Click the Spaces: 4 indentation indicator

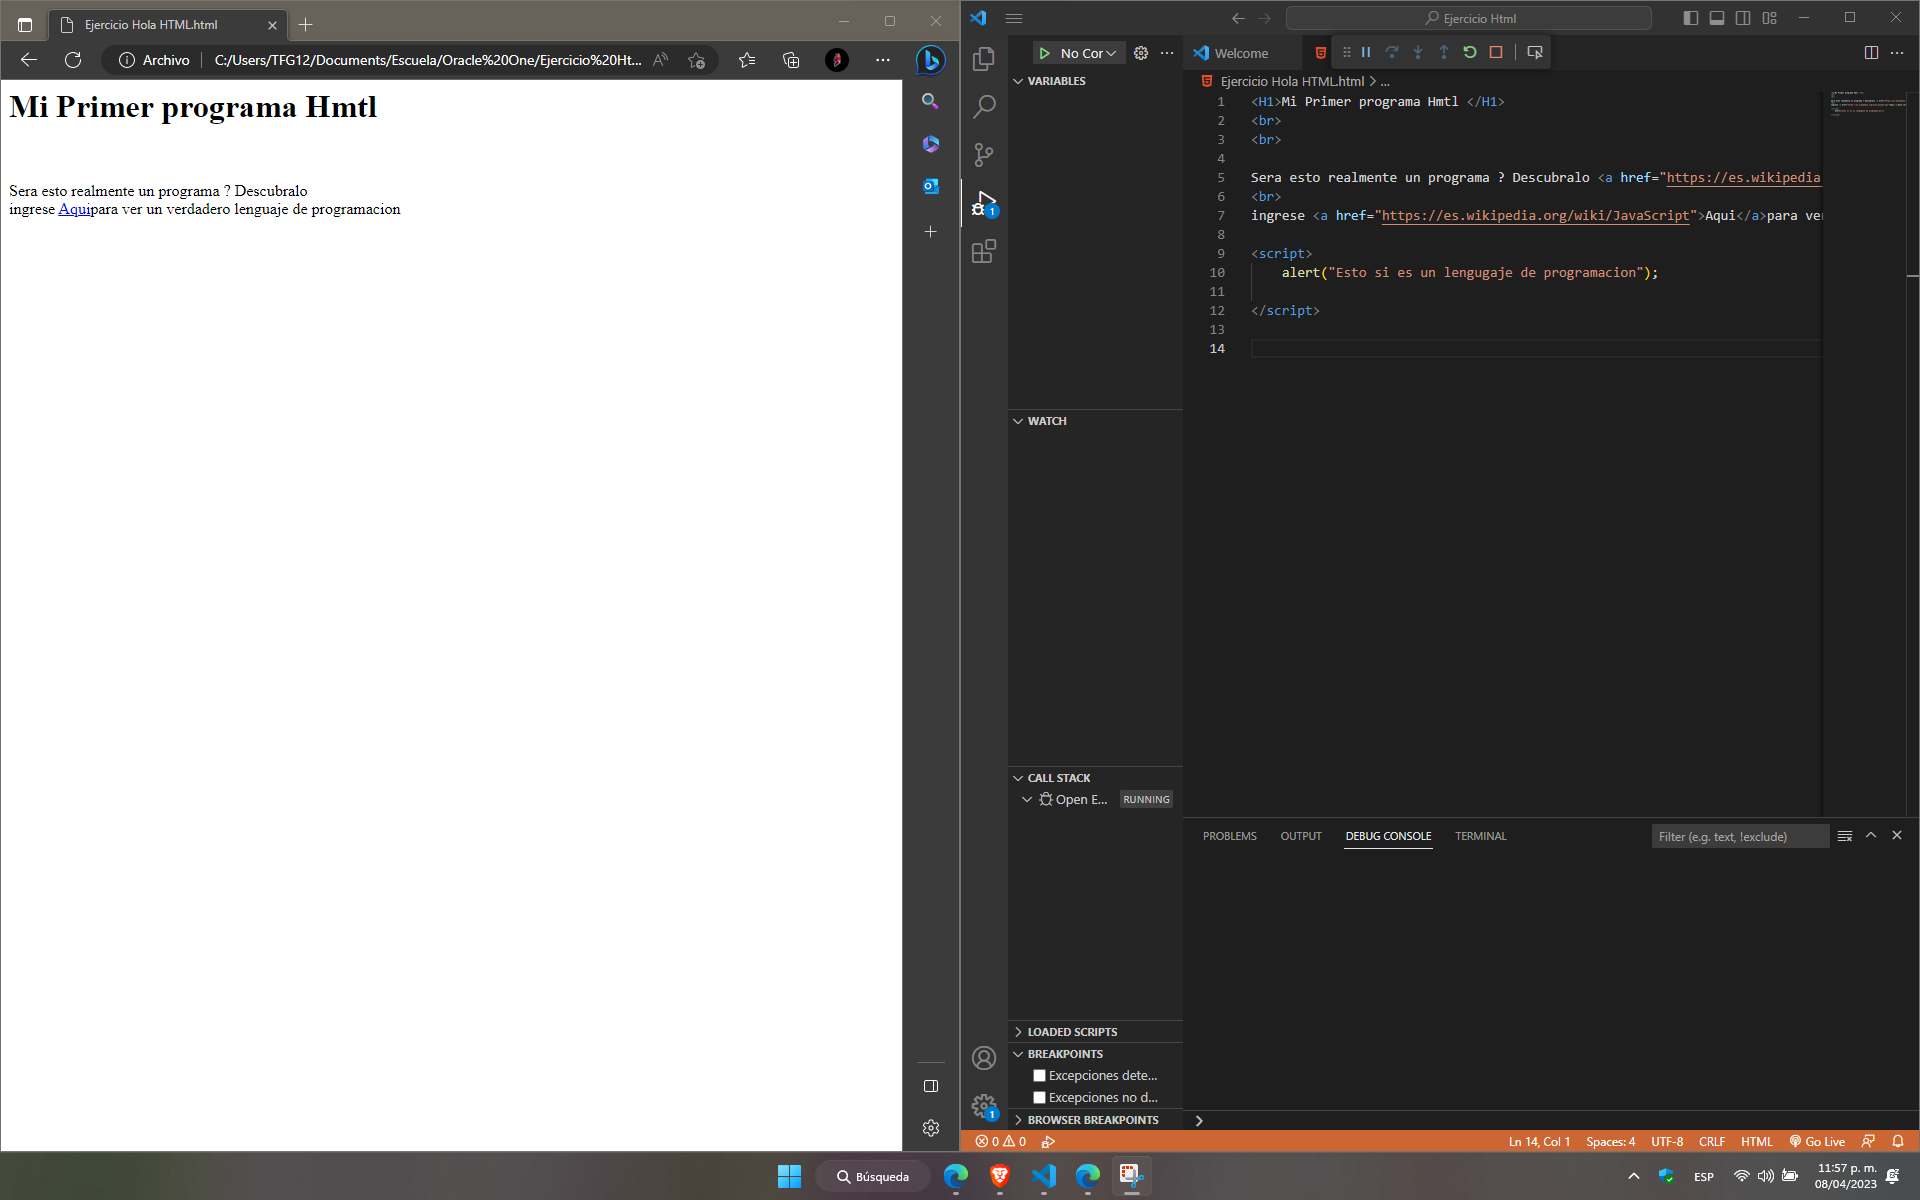point(1610,1141)
